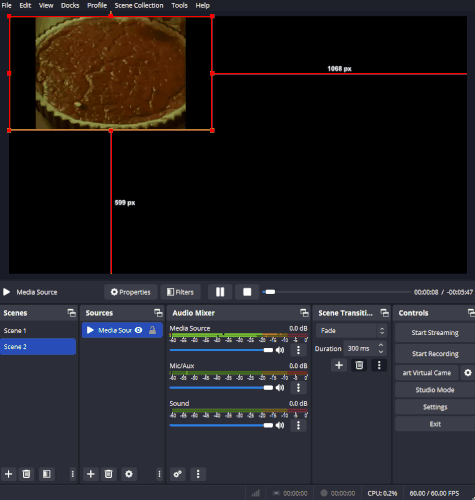
Task: Open Properties for Media Source
Action: click(x=130, y=292)
